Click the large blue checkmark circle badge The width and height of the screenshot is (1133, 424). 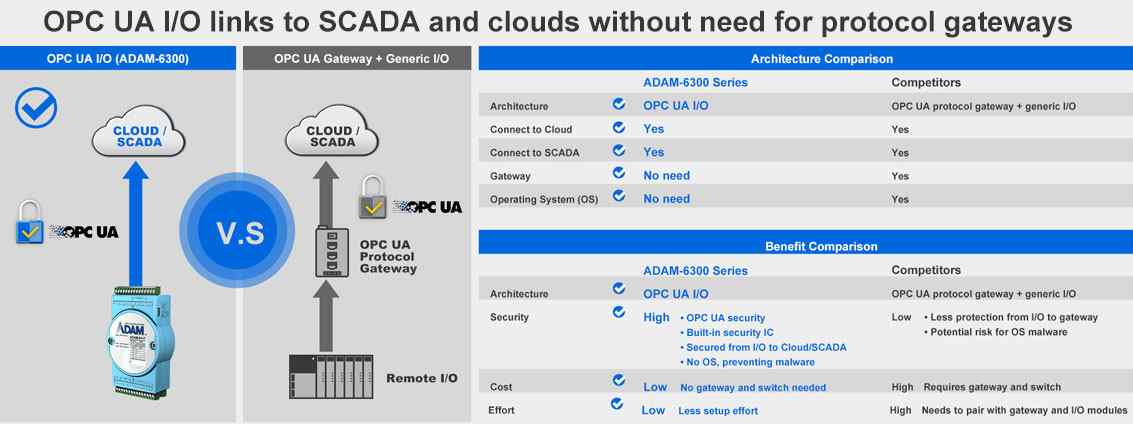tap(35, 108)
